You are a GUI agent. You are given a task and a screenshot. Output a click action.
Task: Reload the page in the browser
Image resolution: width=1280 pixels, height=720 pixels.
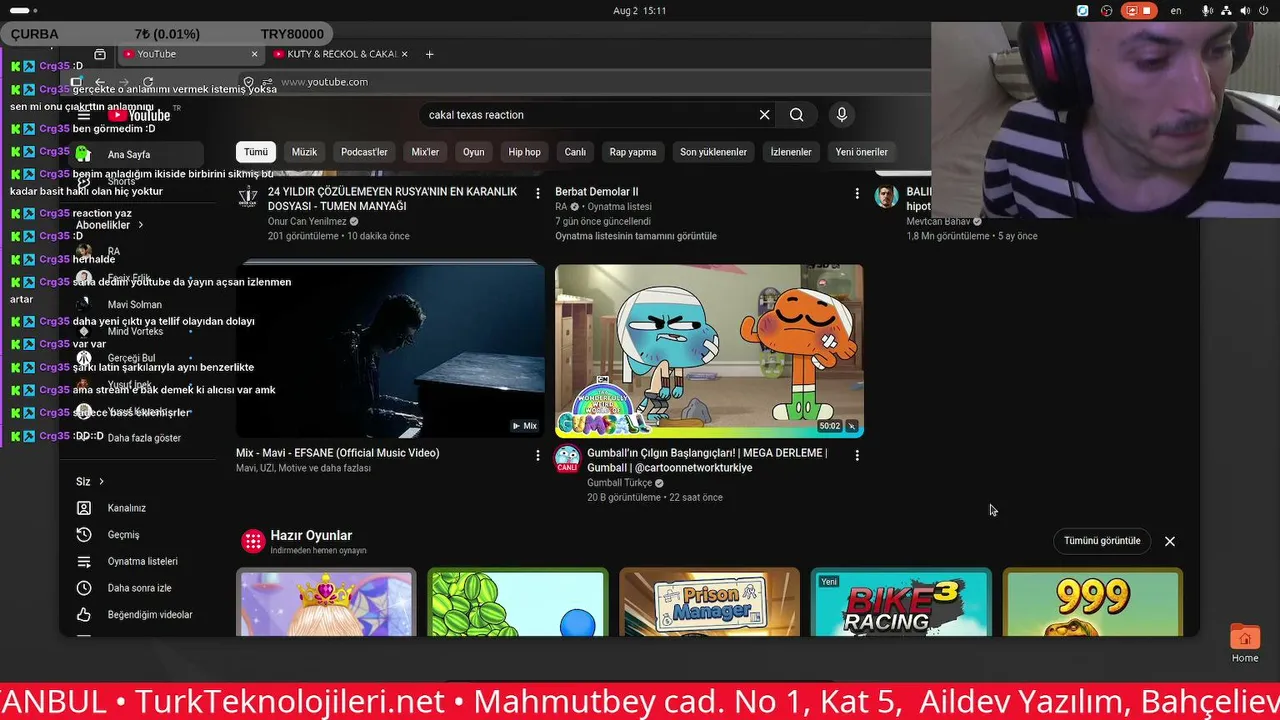148,82
